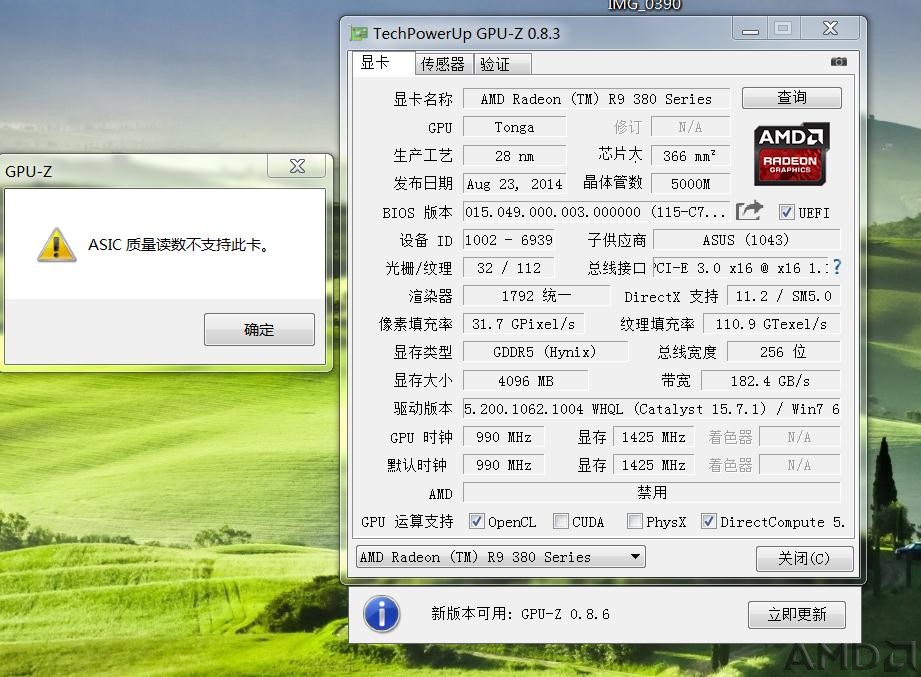The image size is (921, 677).
Task: Click the AMD CrossFire field showing 禁用
Action: (x=651, y=492)
